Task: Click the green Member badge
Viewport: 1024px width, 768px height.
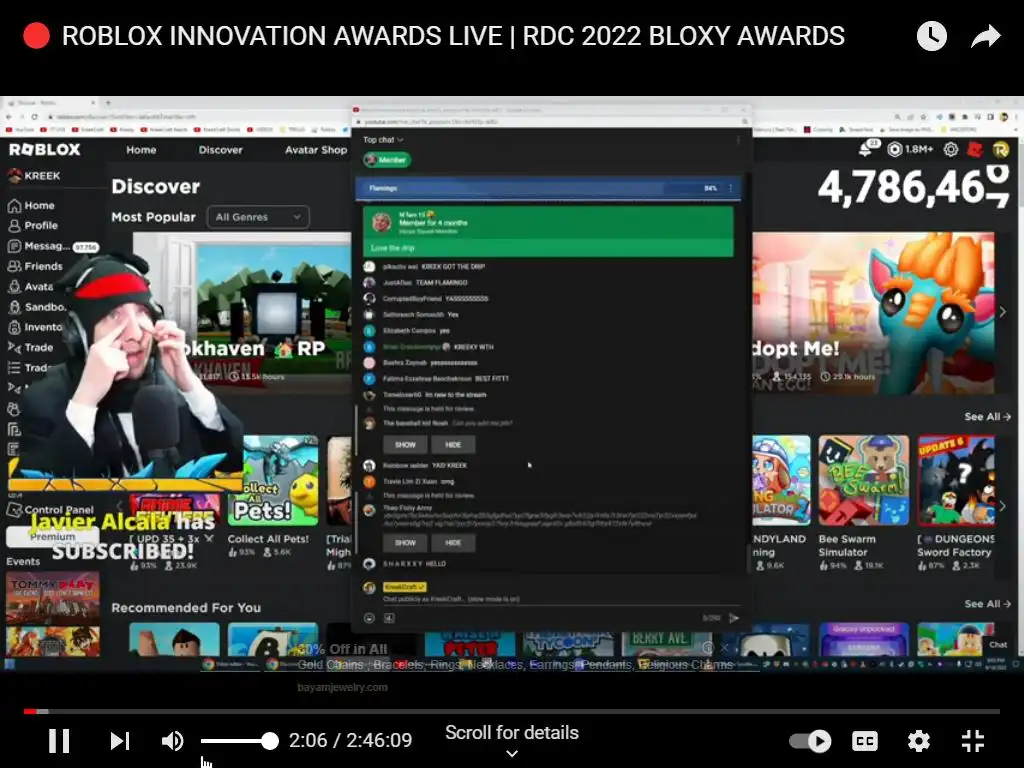Action: click(387, 160)
